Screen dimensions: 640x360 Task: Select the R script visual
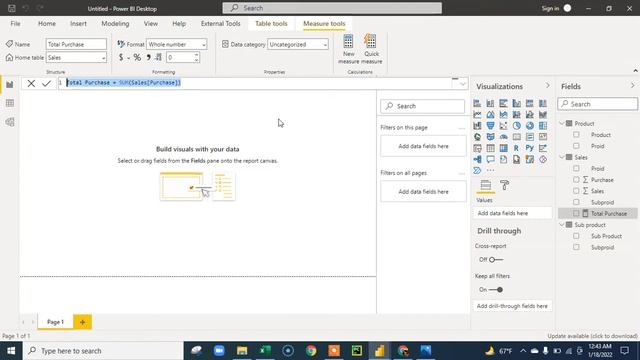point(516,148)
